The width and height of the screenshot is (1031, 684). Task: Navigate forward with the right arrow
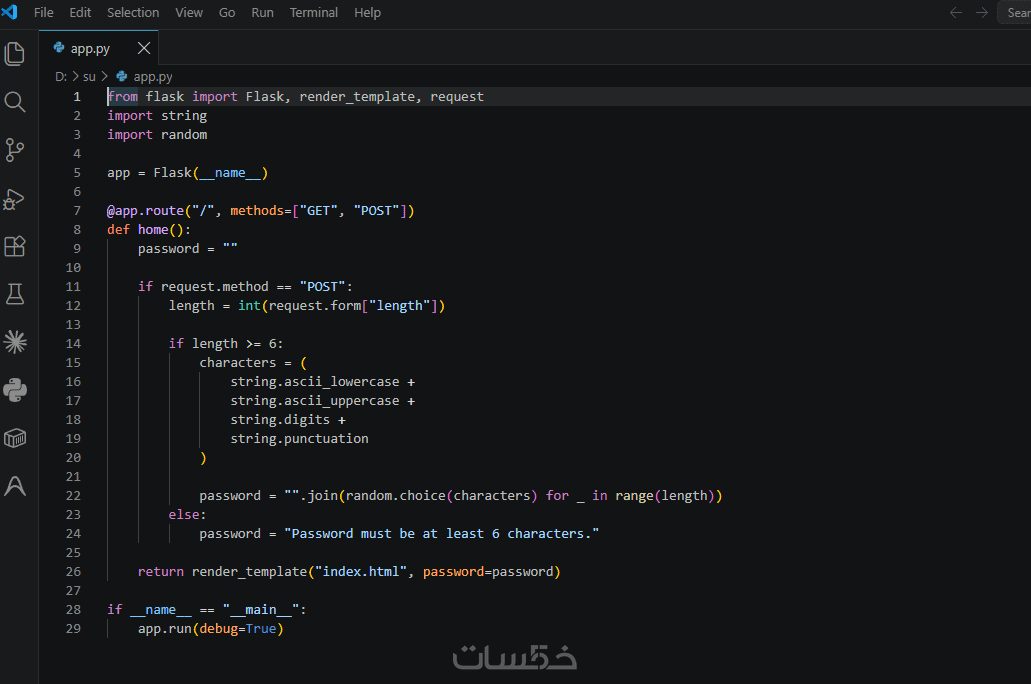982,12
